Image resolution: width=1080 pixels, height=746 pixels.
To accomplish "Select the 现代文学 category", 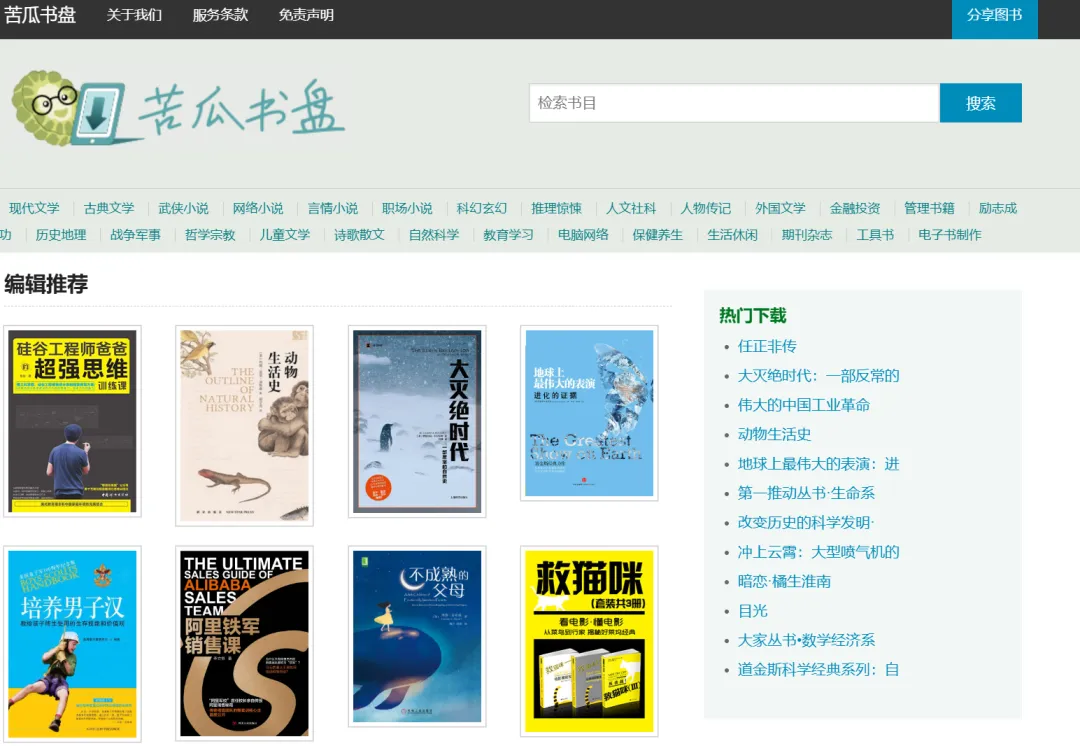I will coord(34,208).
